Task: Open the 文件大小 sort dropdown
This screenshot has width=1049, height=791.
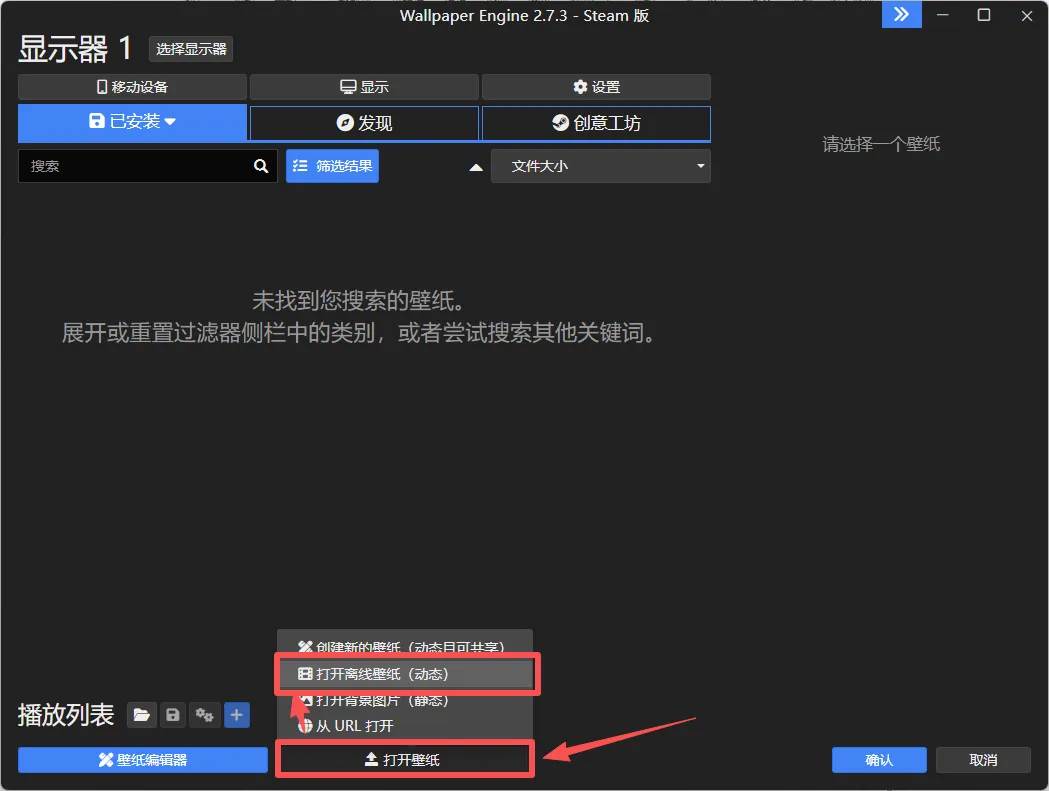Action: [x=600, y=166]
